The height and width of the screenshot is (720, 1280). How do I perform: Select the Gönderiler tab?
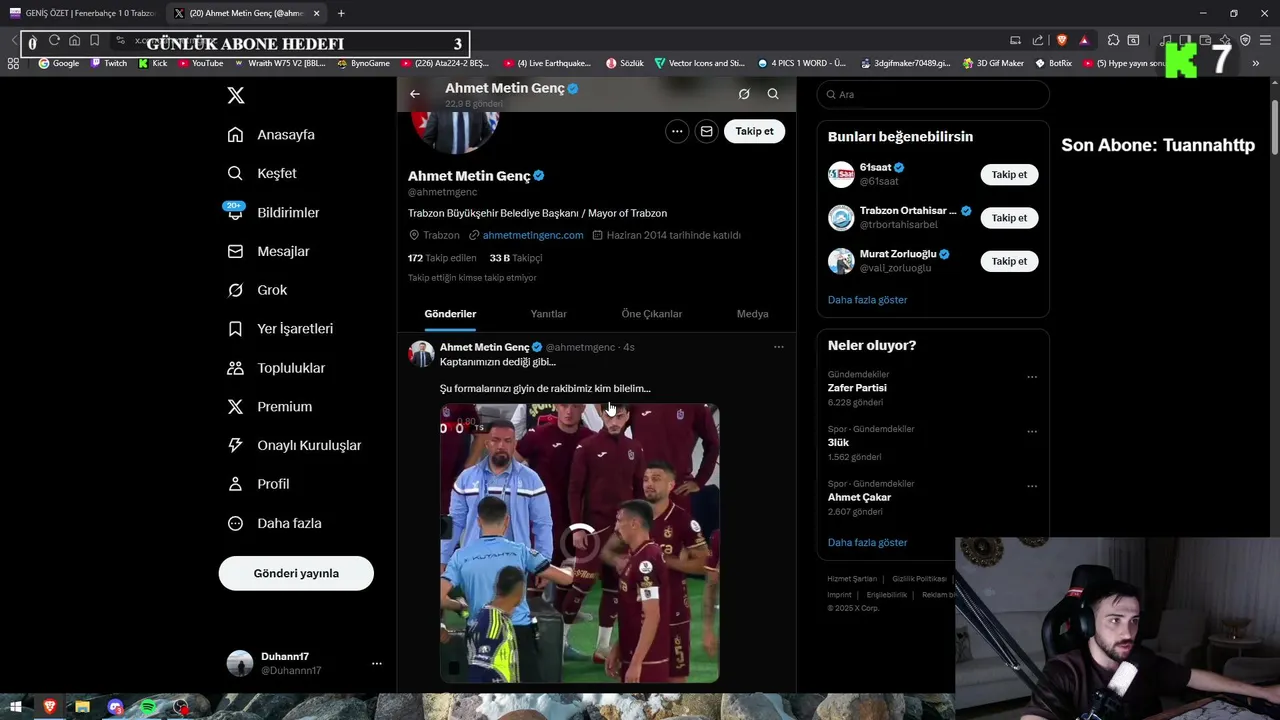(x=450, y=314)
